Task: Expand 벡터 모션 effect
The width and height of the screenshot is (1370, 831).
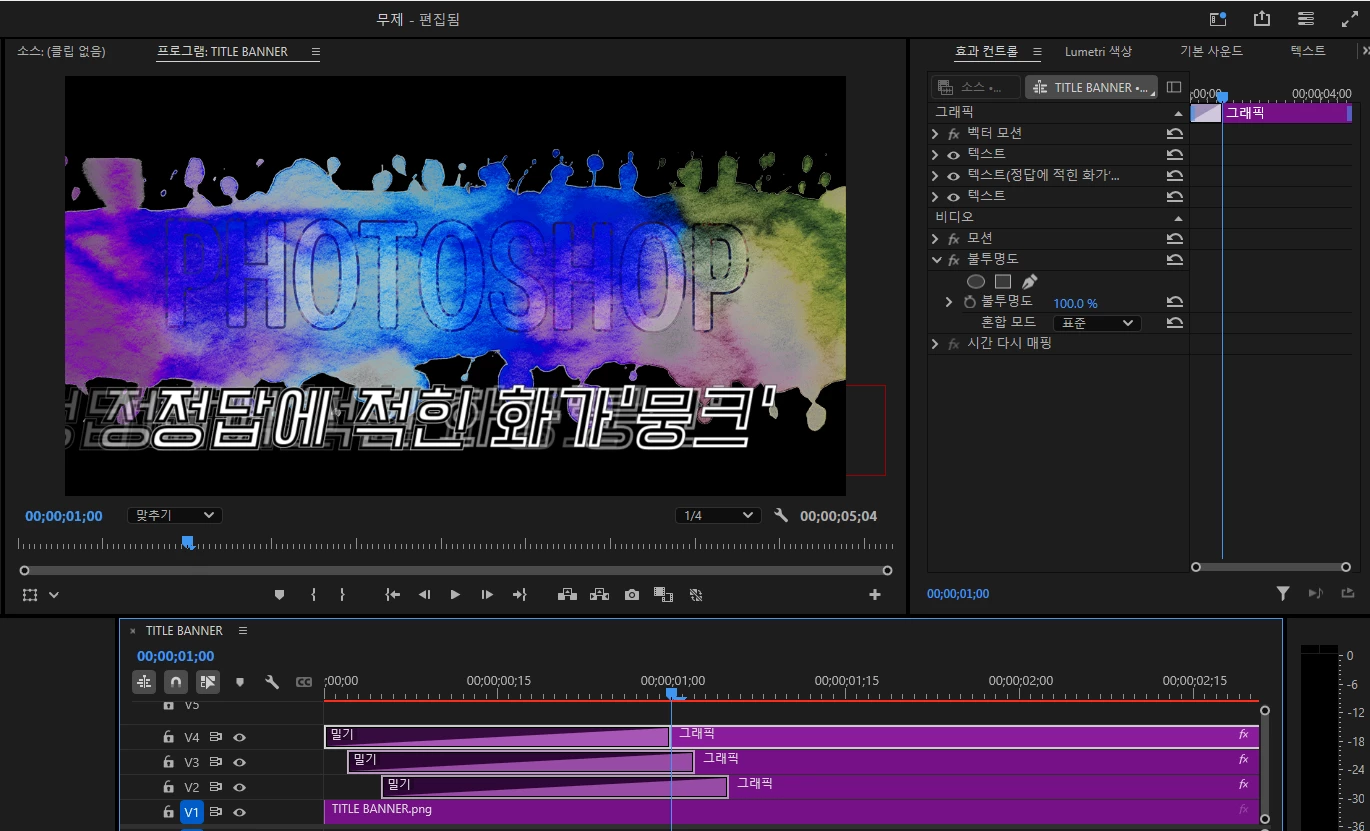Action: 935,133
